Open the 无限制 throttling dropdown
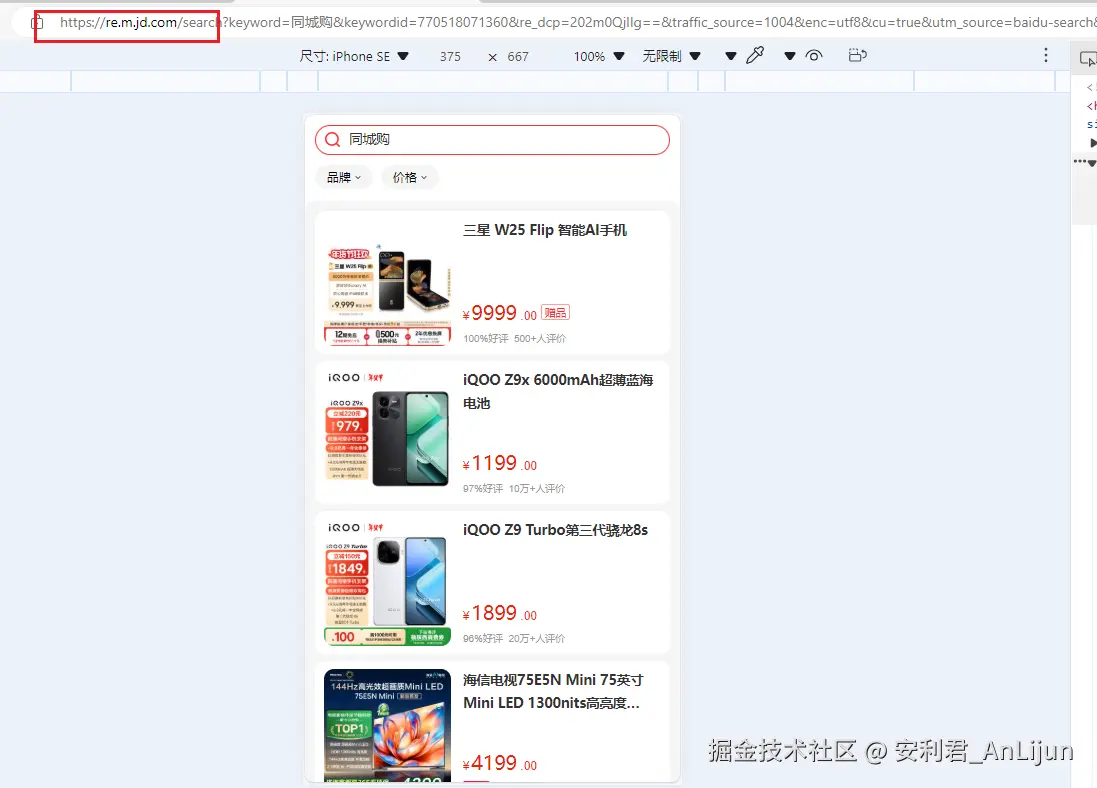 (x=671, y=56)
